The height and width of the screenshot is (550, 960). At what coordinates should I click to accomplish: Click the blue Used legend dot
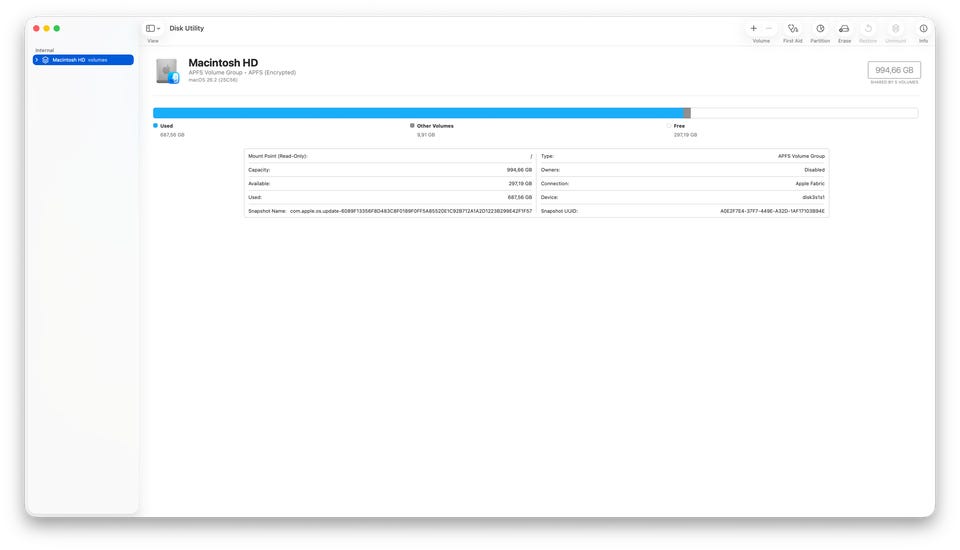click(x=156, y=126)
